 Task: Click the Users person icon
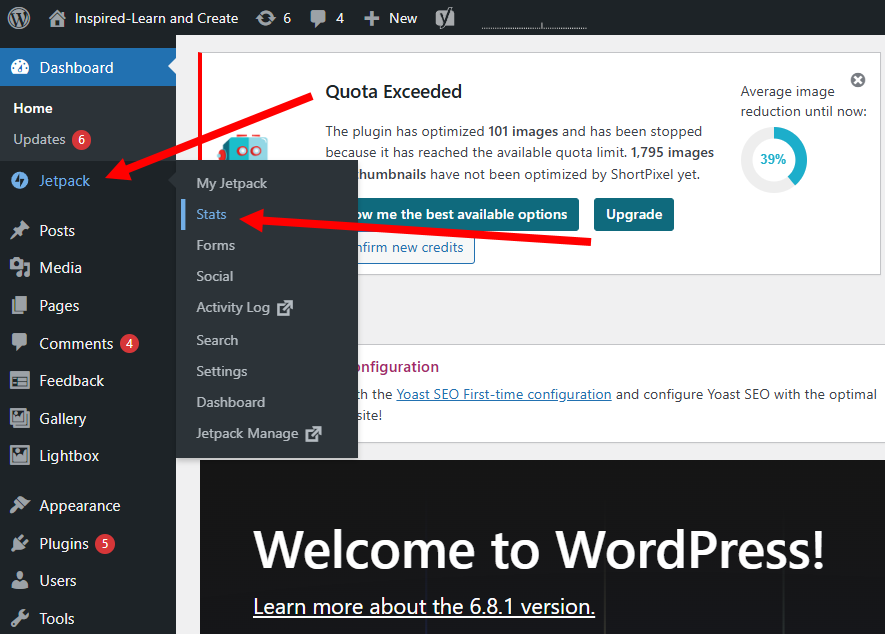pyautogui.click(x=20, y=580)
